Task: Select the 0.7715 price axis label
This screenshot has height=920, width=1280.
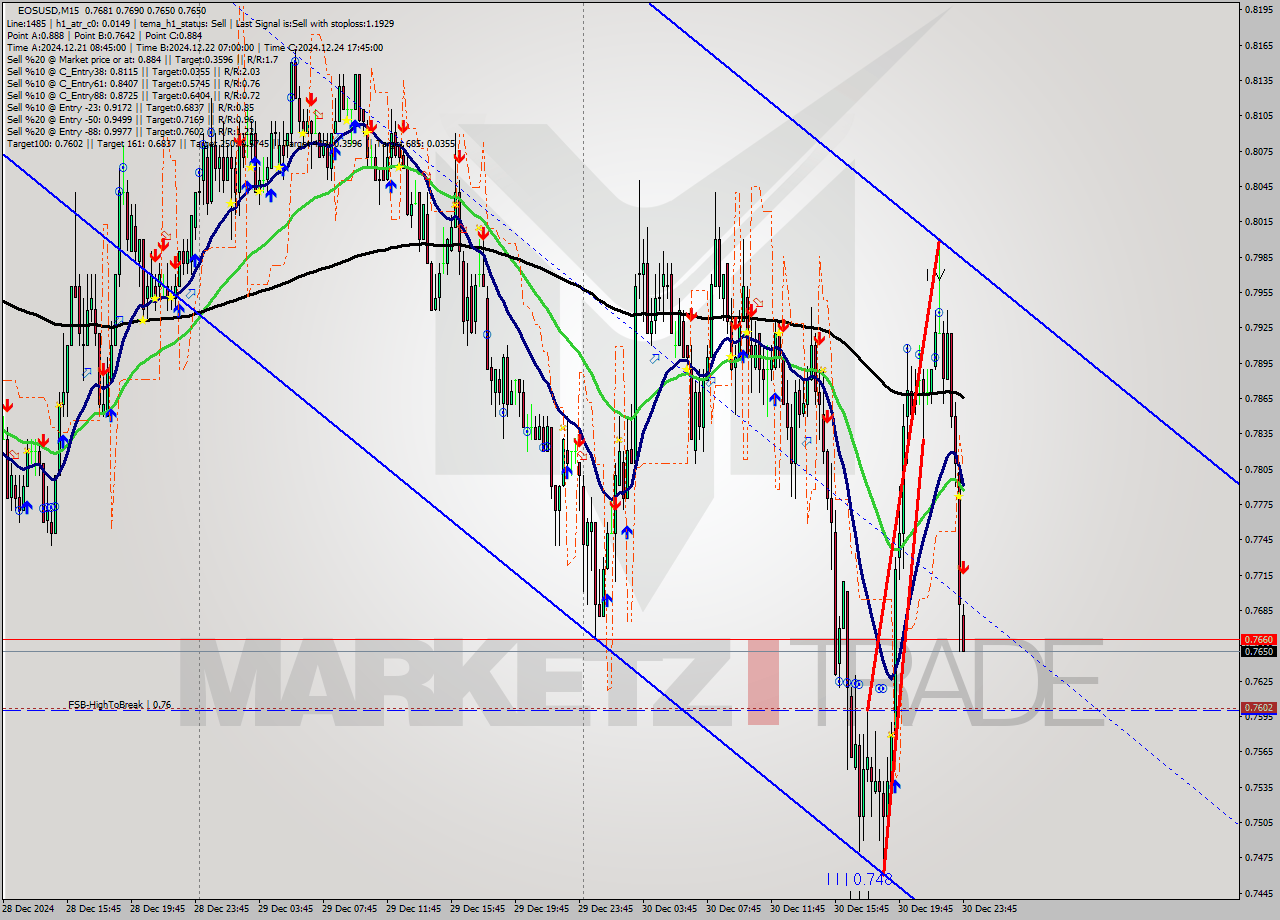Action: coord(1259,575)
